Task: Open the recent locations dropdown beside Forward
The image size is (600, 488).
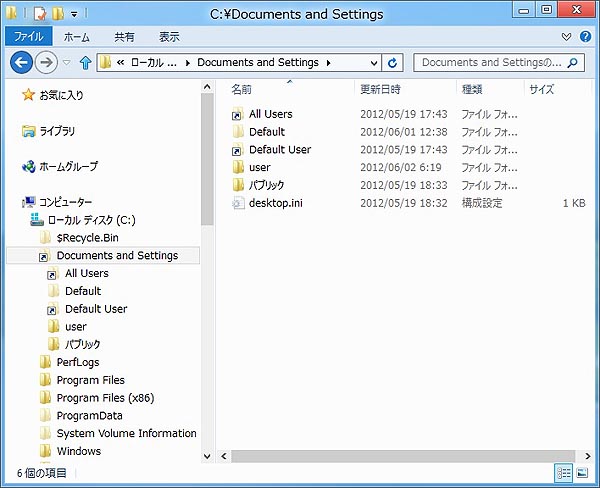Action: click(67, 63)
